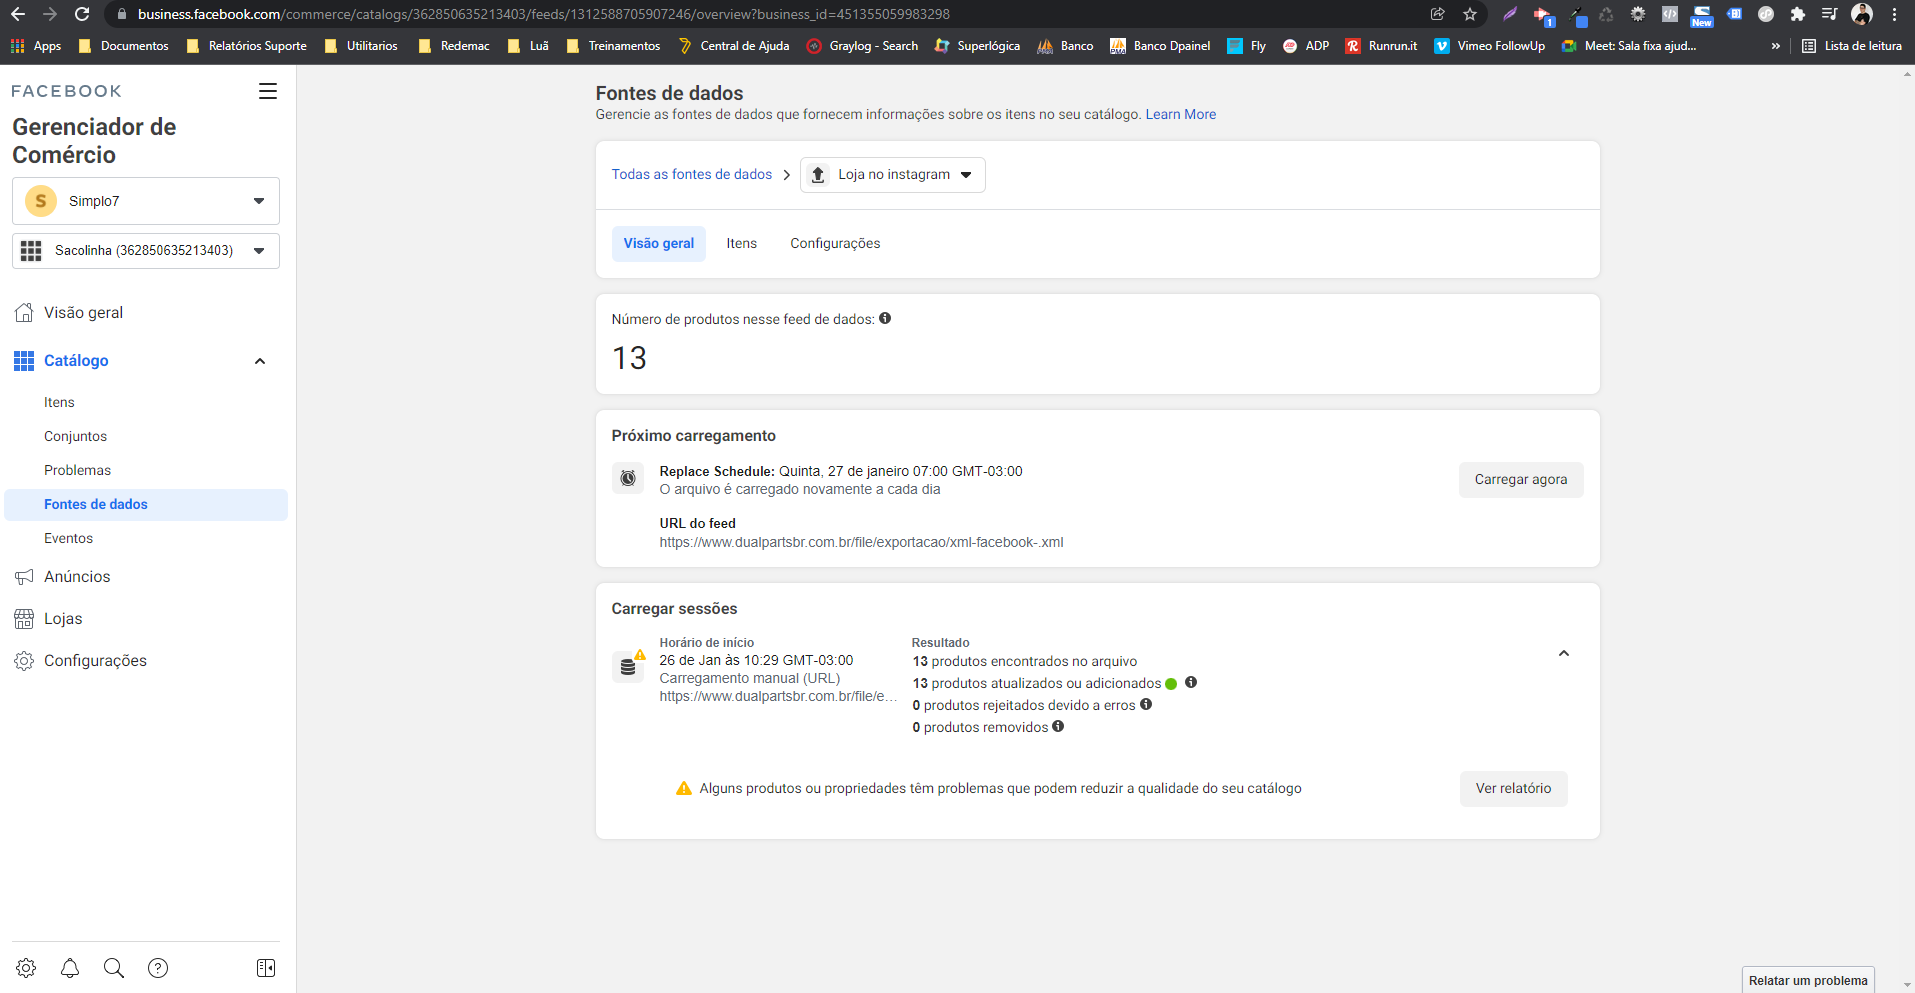Viewport: 1915px width, 993px height.
Task: Open the Vimeo FollowUp bookmark
Action: pos(1490,46)
